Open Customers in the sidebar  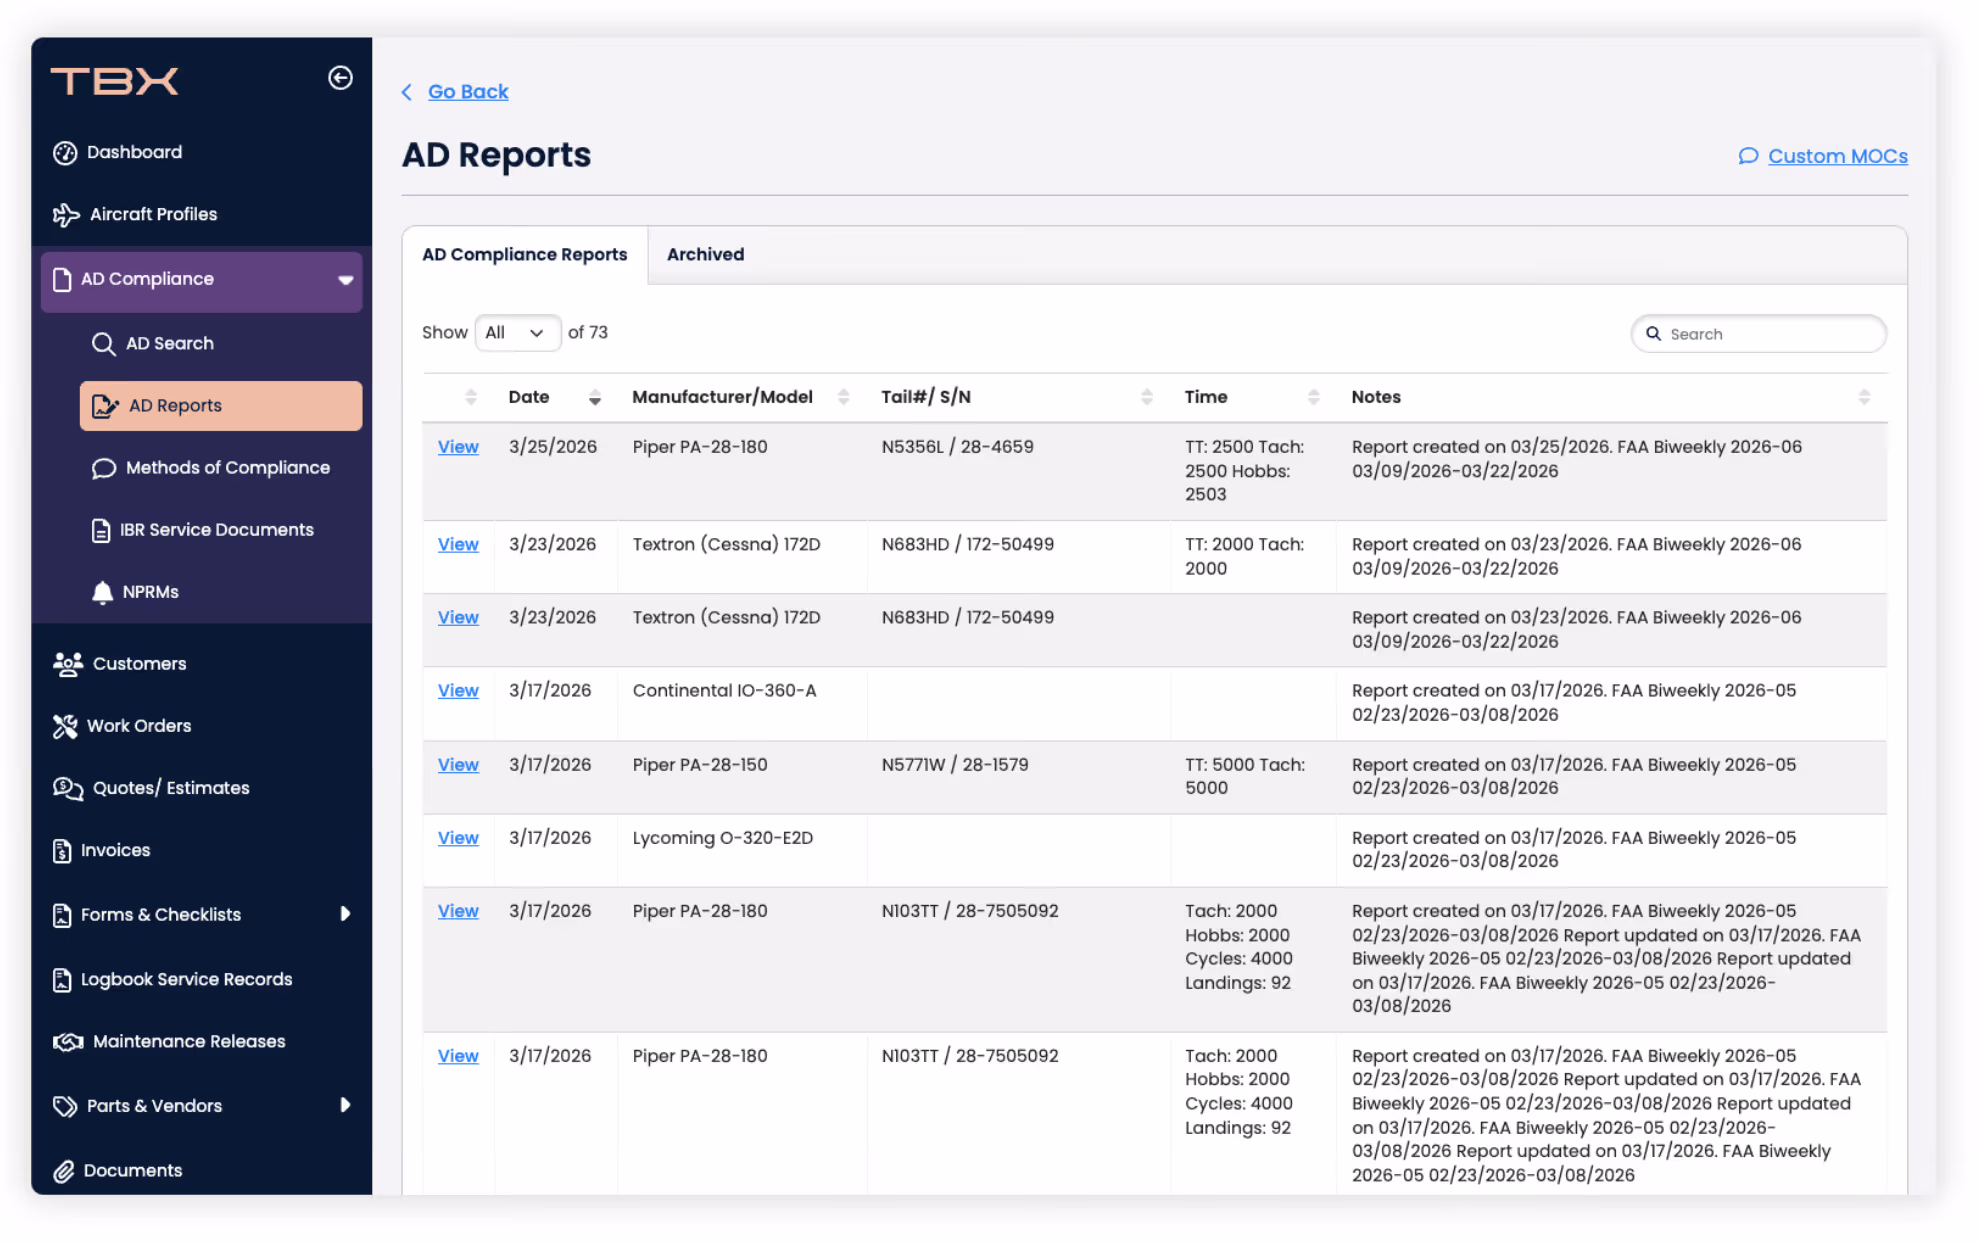pyautogui.click(x=139, y=665)
